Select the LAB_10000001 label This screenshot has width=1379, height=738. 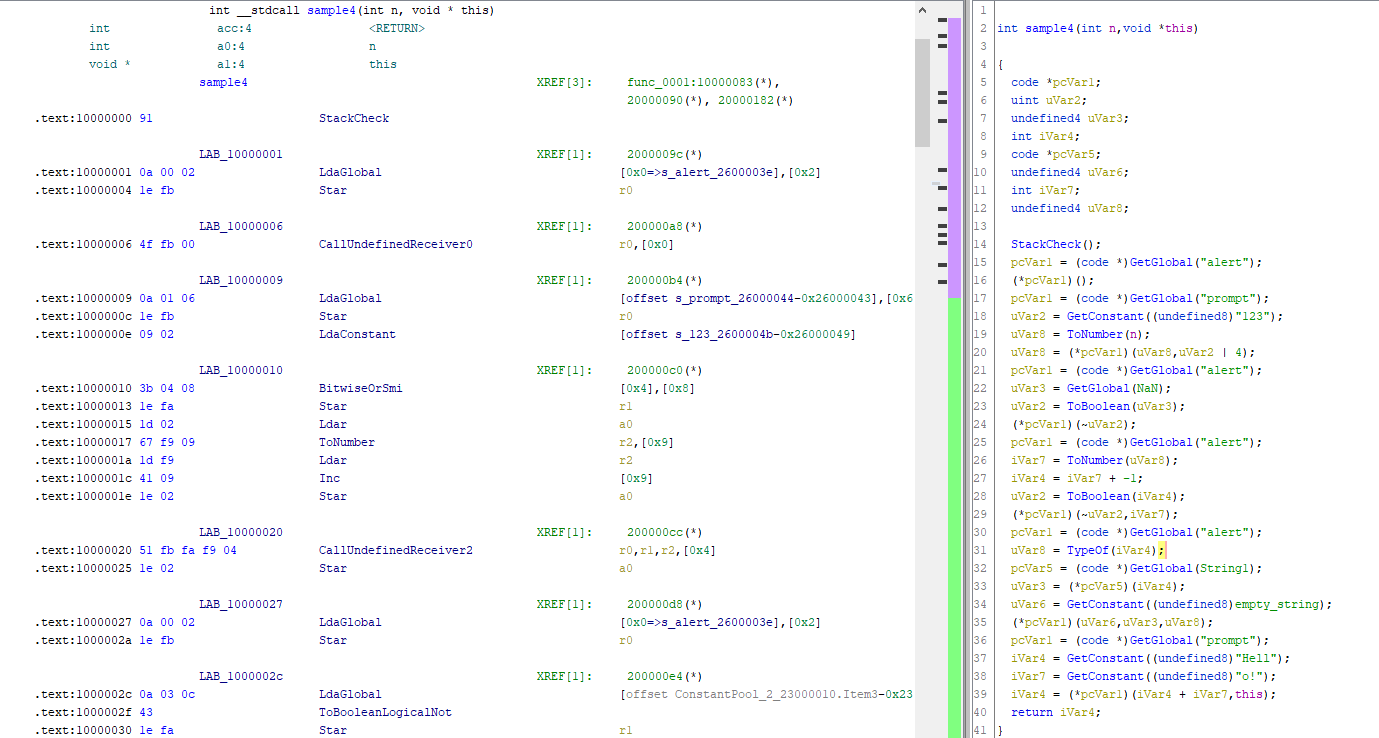241,154
